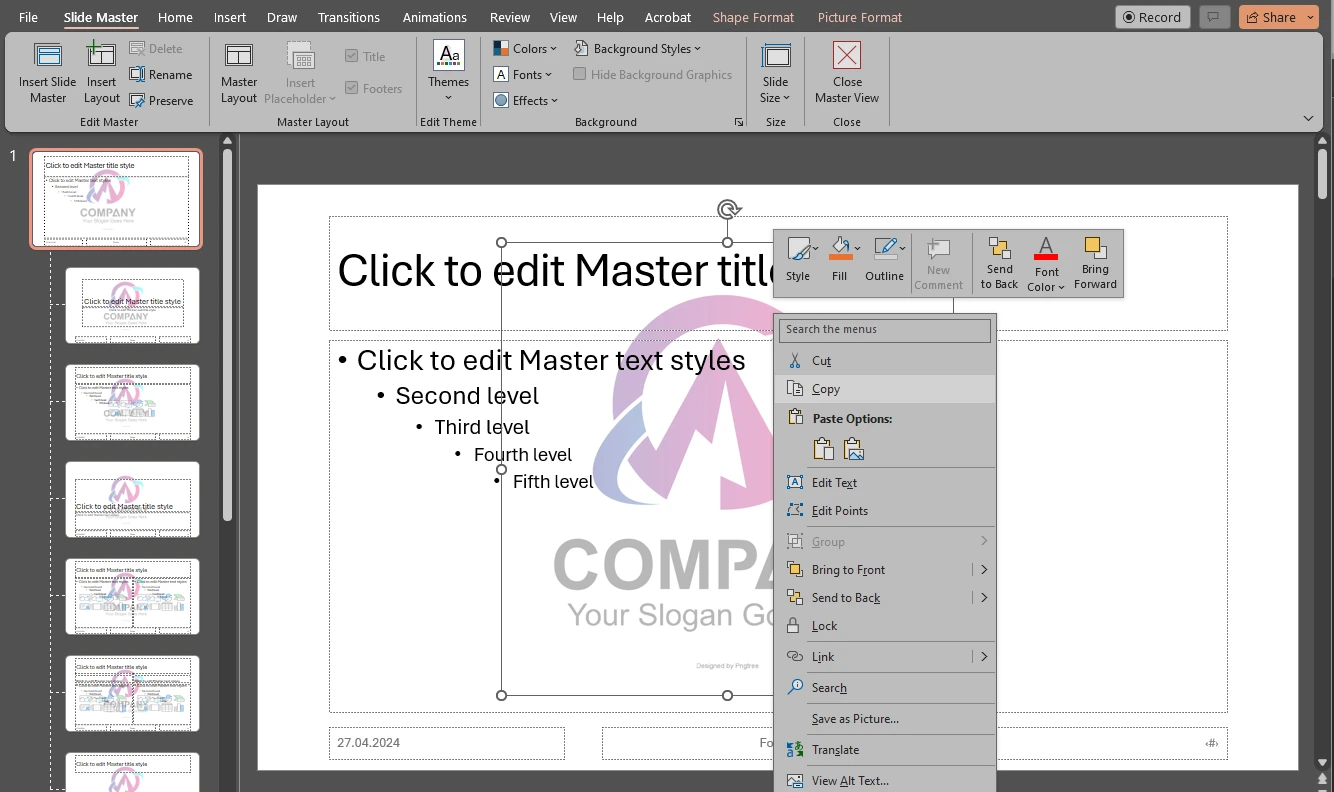Image resolution: width=1334 pixels, height=792 pixels.
Task: Choose Edit Points from the context menu
Action: click(x=838, y=510)
